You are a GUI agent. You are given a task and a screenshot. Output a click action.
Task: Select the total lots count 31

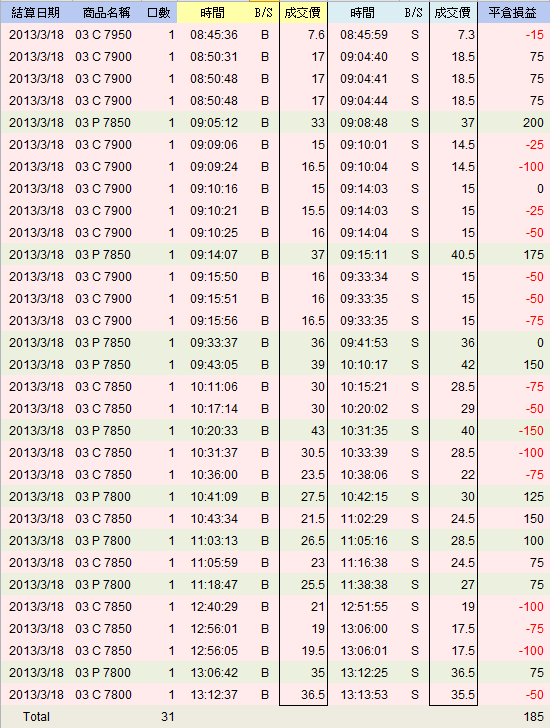click(168, 716)
